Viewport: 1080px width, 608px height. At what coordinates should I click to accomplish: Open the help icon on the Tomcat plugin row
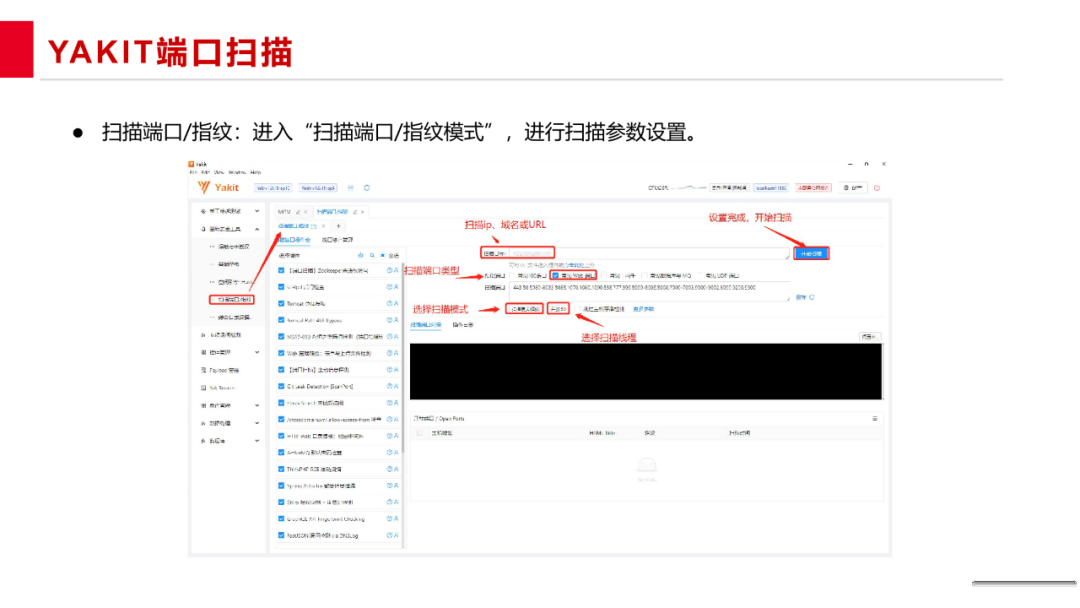pyautogui.click(x=389, y=304)
